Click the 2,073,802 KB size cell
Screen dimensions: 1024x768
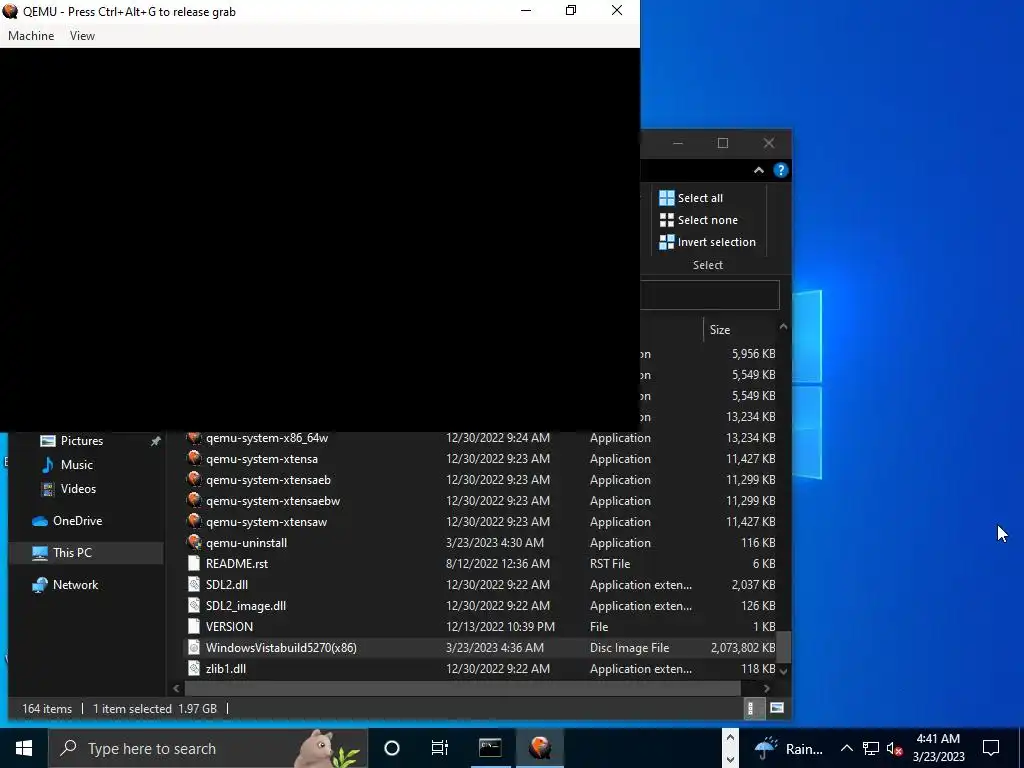pos(743,648)
